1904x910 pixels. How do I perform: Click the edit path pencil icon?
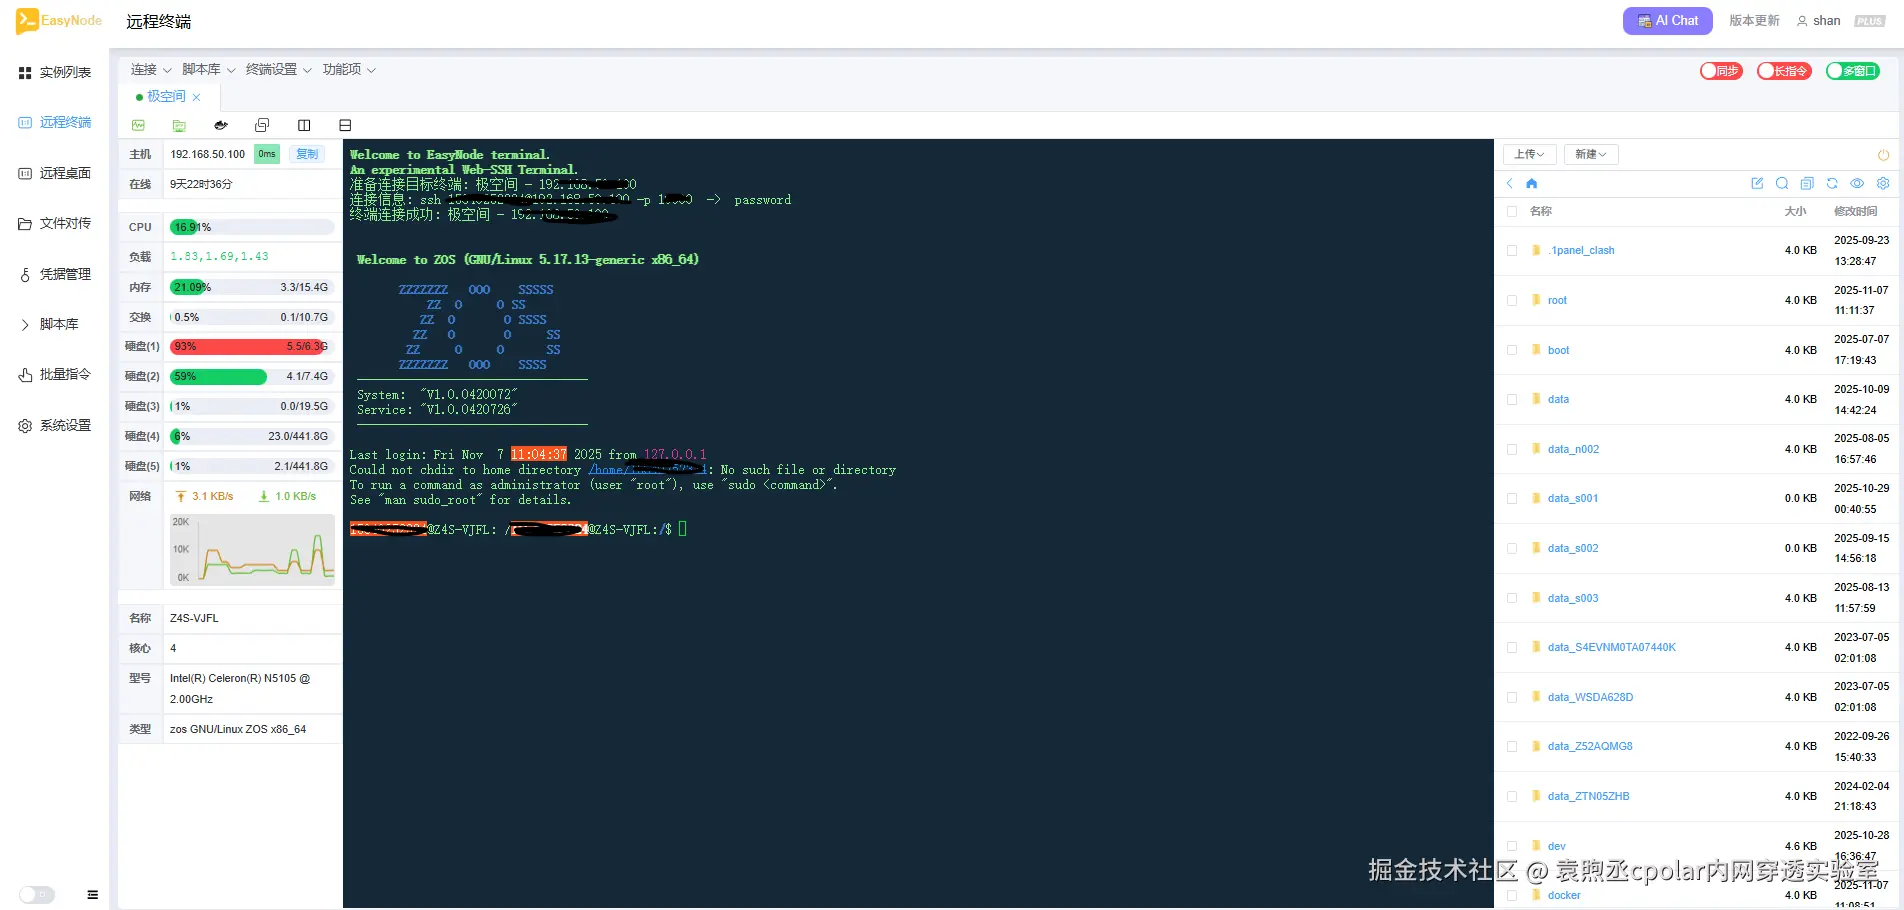point(1757,183)
